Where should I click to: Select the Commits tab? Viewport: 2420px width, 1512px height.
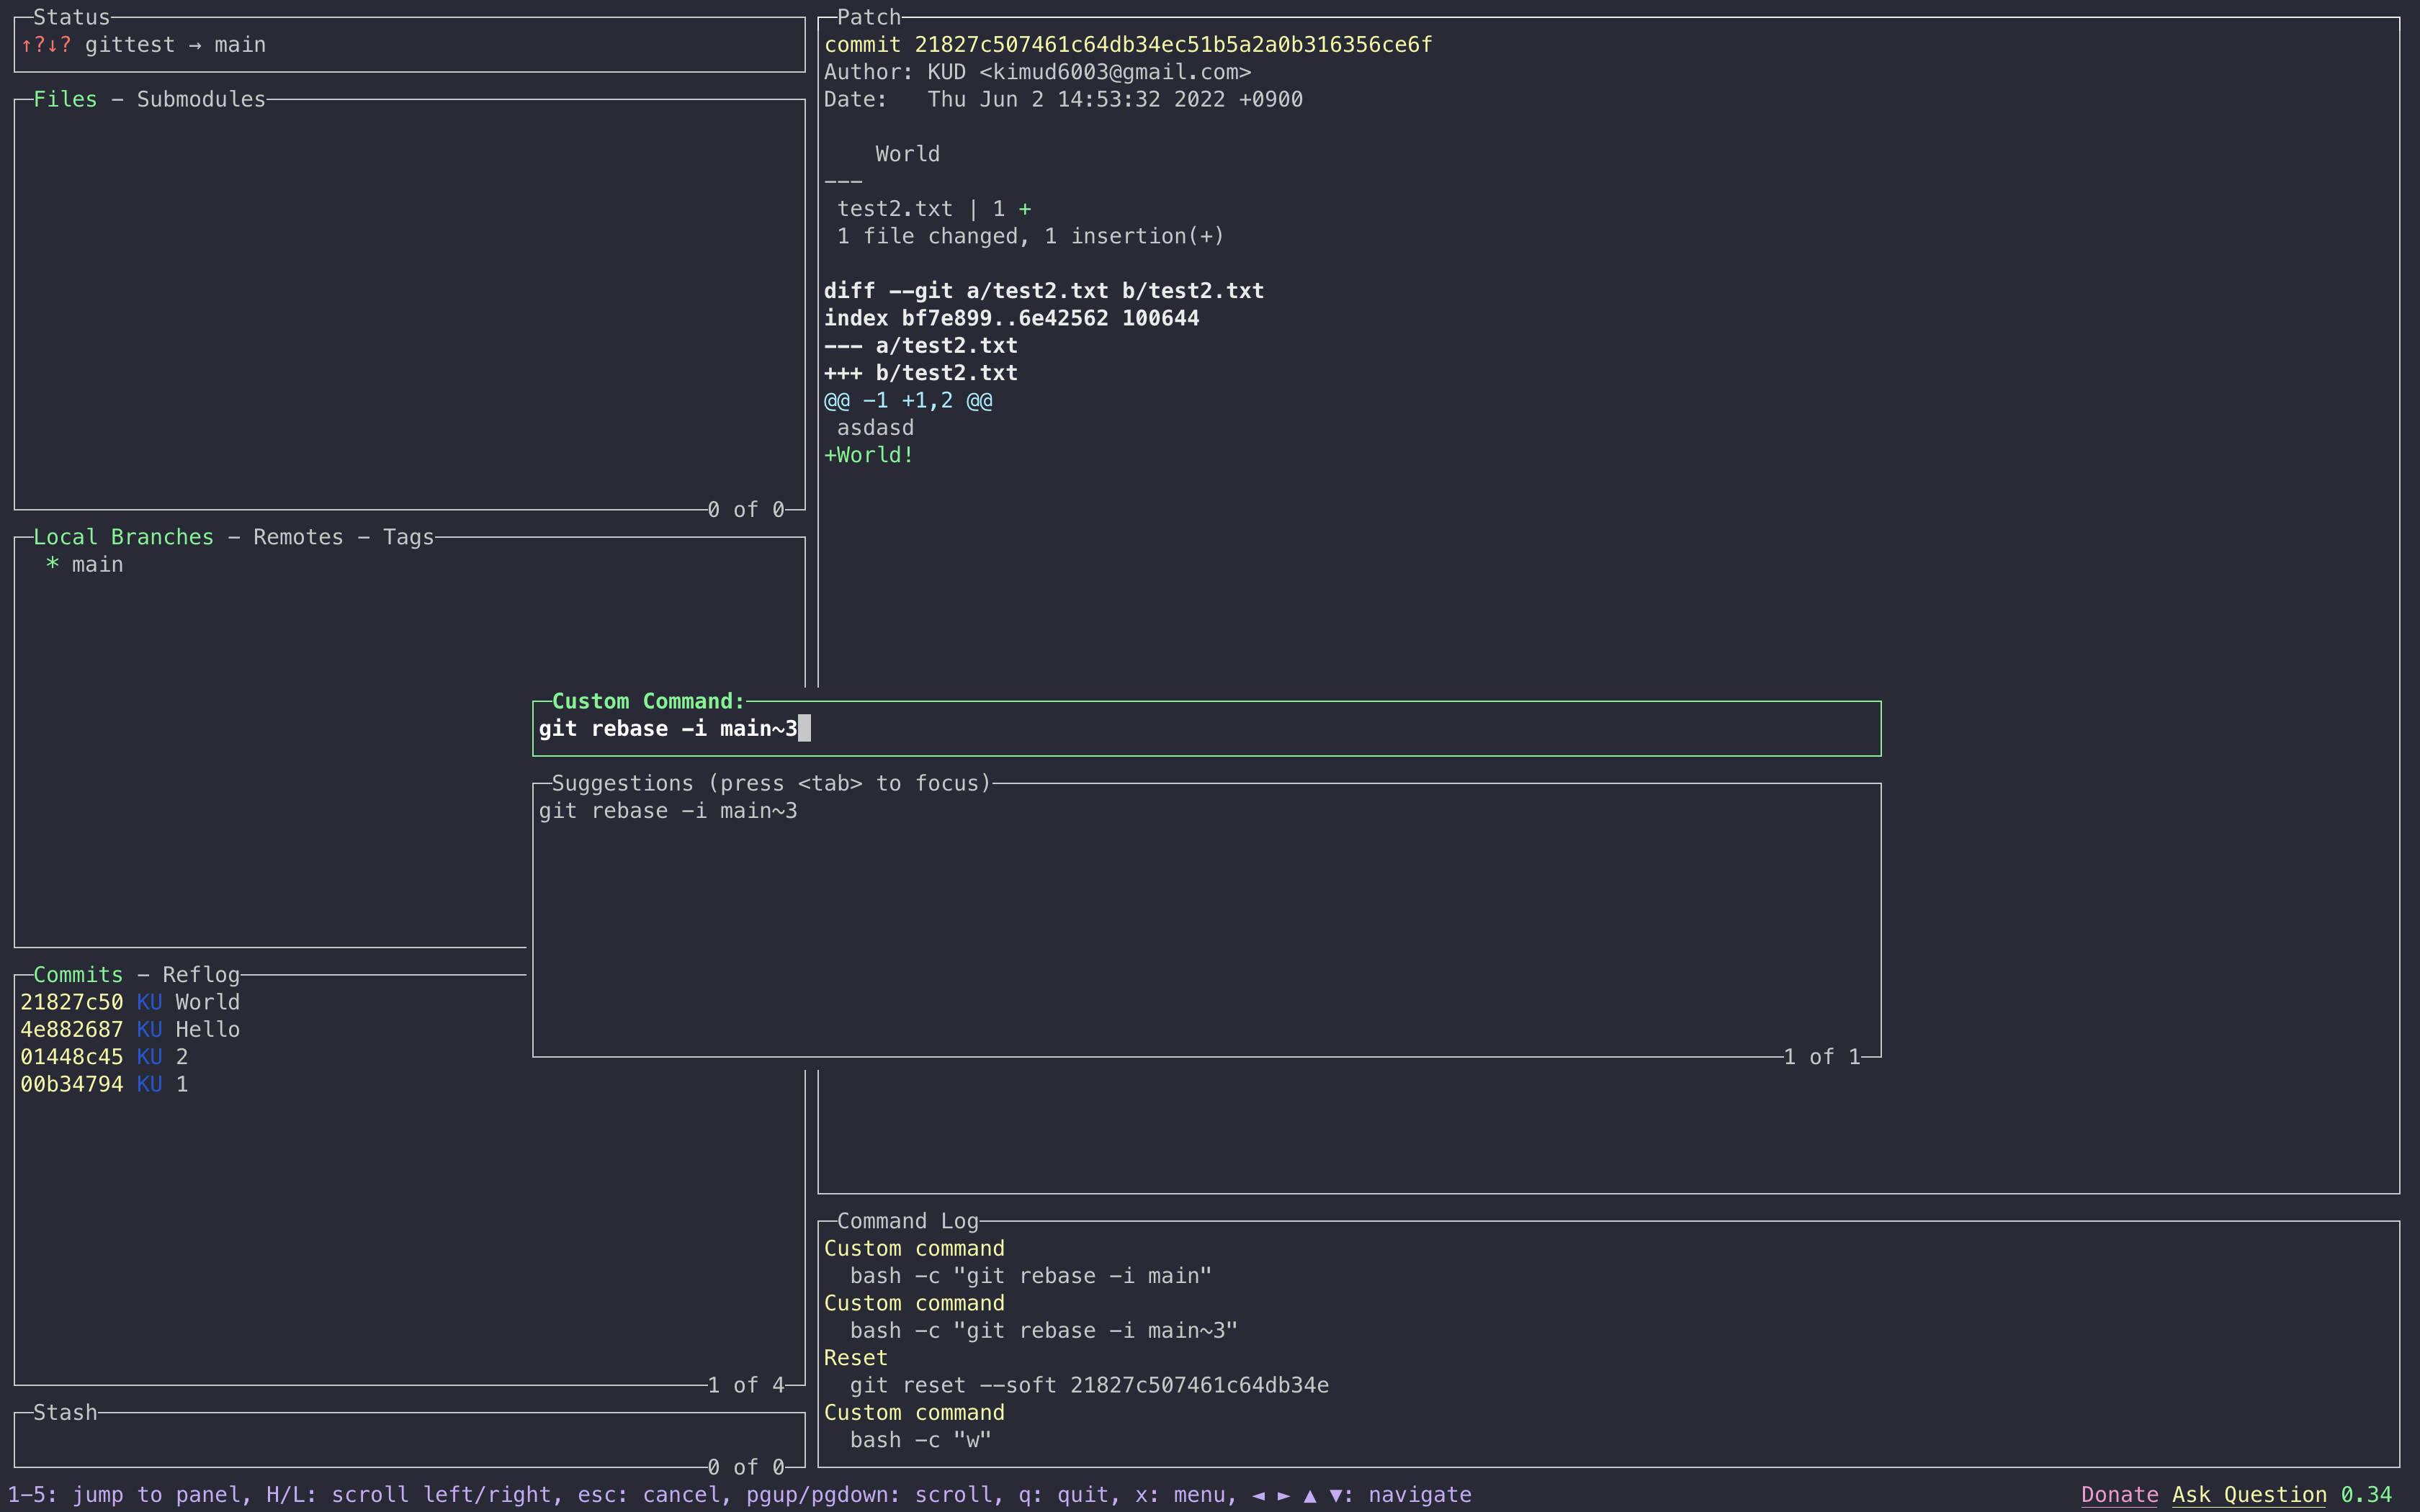78,975
